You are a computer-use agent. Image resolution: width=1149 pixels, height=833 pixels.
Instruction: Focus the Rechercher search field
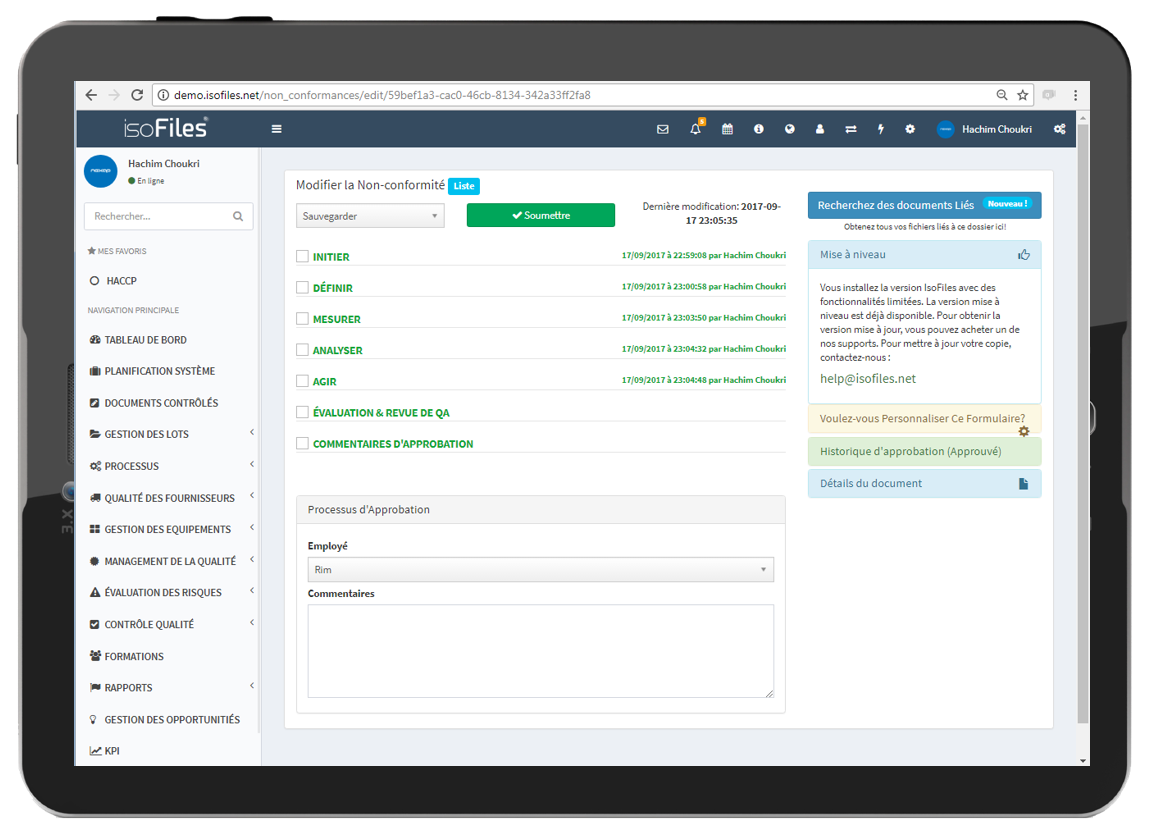coord(169,216)
